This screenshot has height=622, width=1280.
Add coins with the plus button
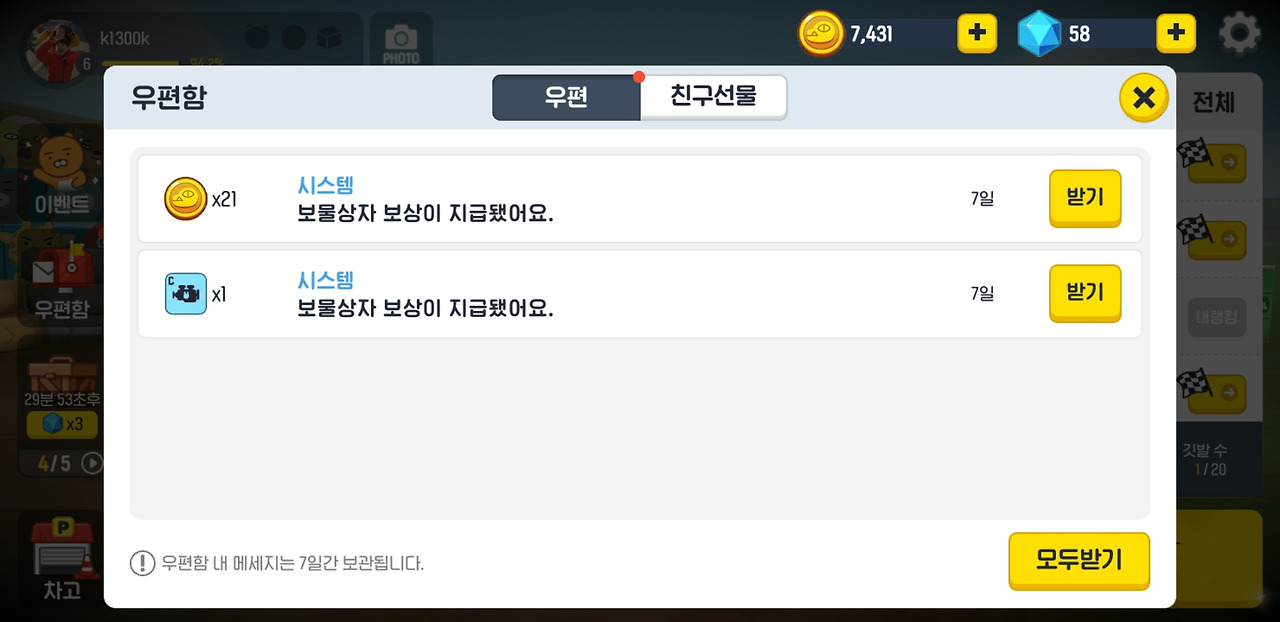pyautogui.click(x=977, y=34)
